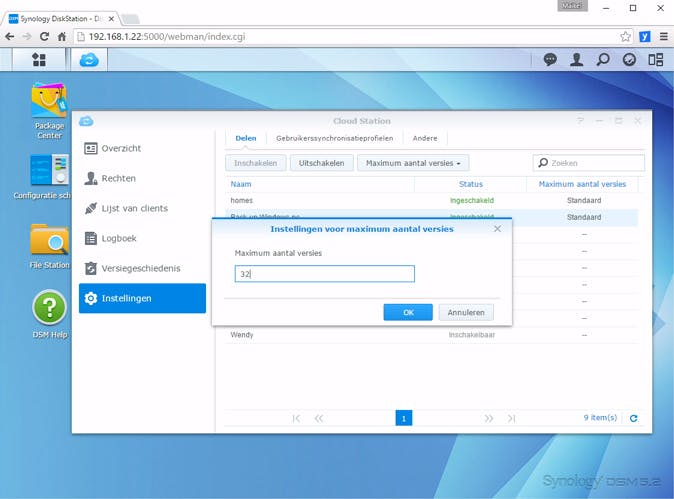Open the DSM search magnifier icon
Viewport: 674px width, 499px height.
coord(603,59)
